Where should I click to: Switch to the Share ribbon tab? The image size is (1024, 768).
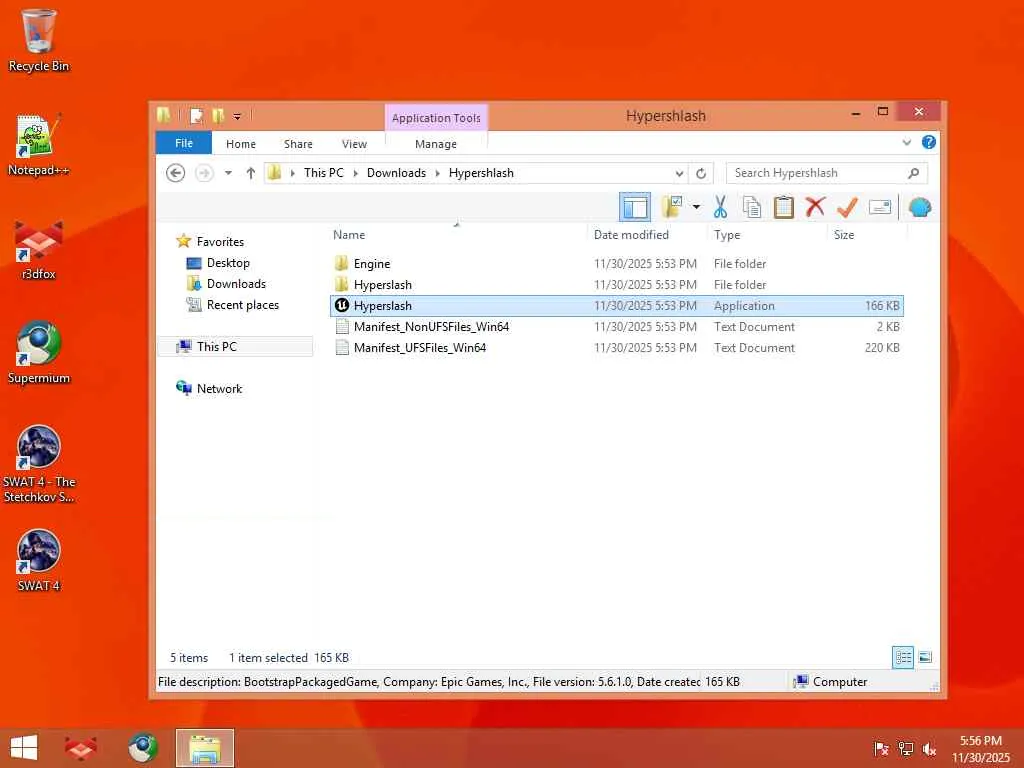click(298, 144)
